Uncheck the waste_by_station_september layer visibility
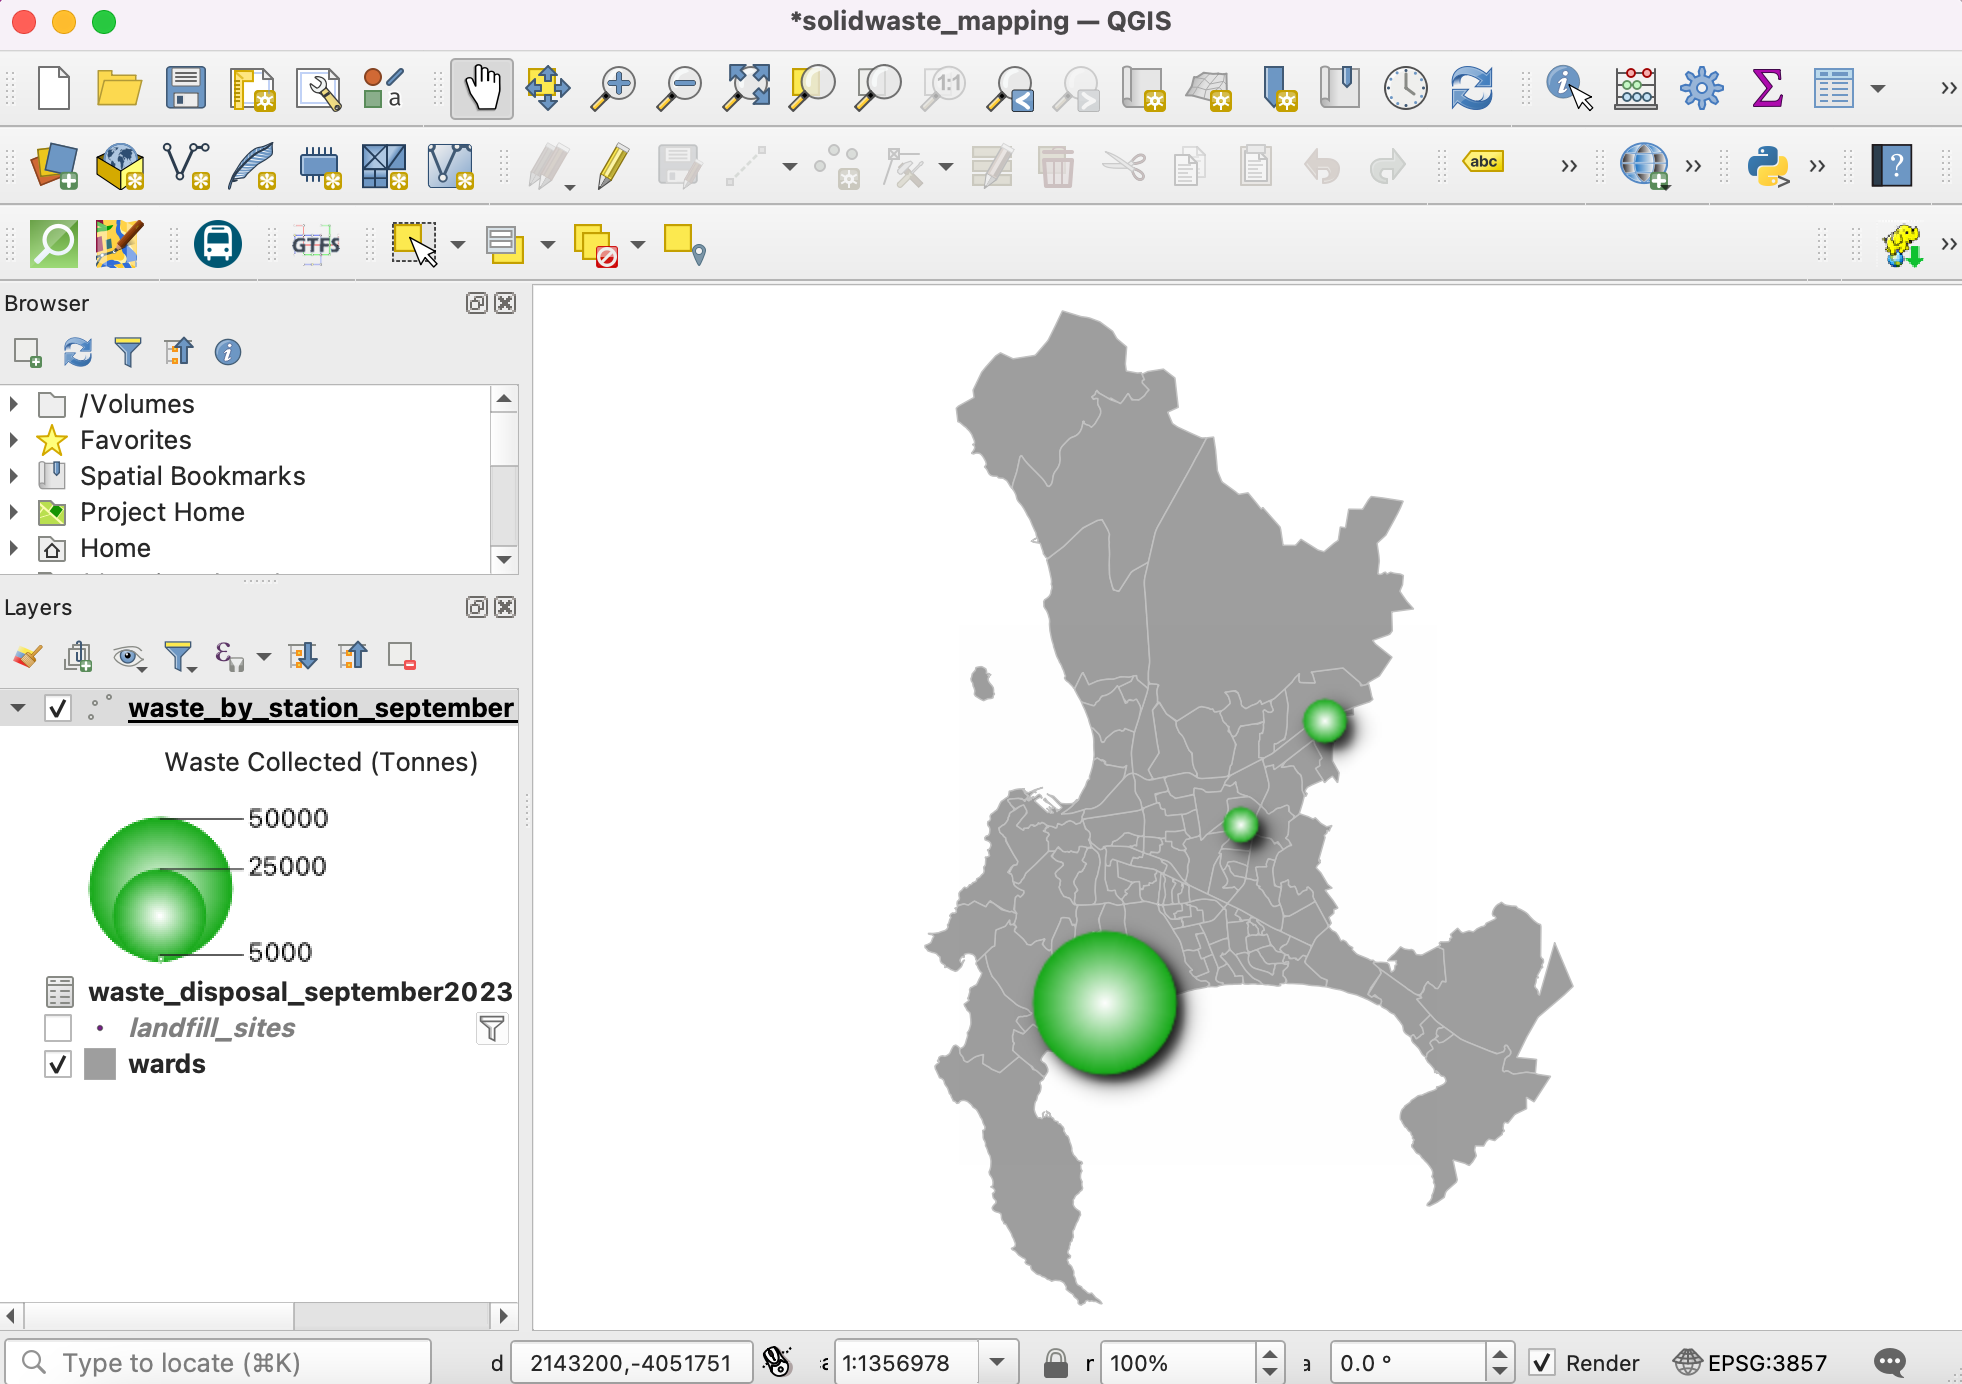 click(x=58, y=709)
